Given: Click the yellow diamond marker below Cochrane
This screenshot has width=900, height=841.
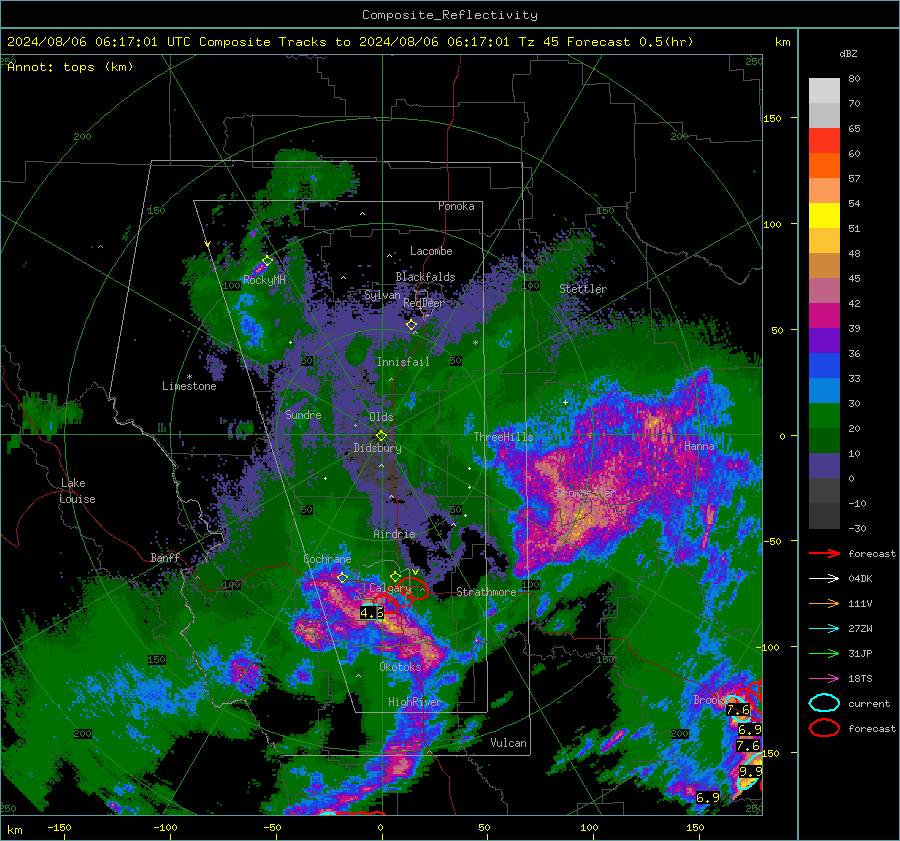Looking at the screenshot, I should [343, 578].
